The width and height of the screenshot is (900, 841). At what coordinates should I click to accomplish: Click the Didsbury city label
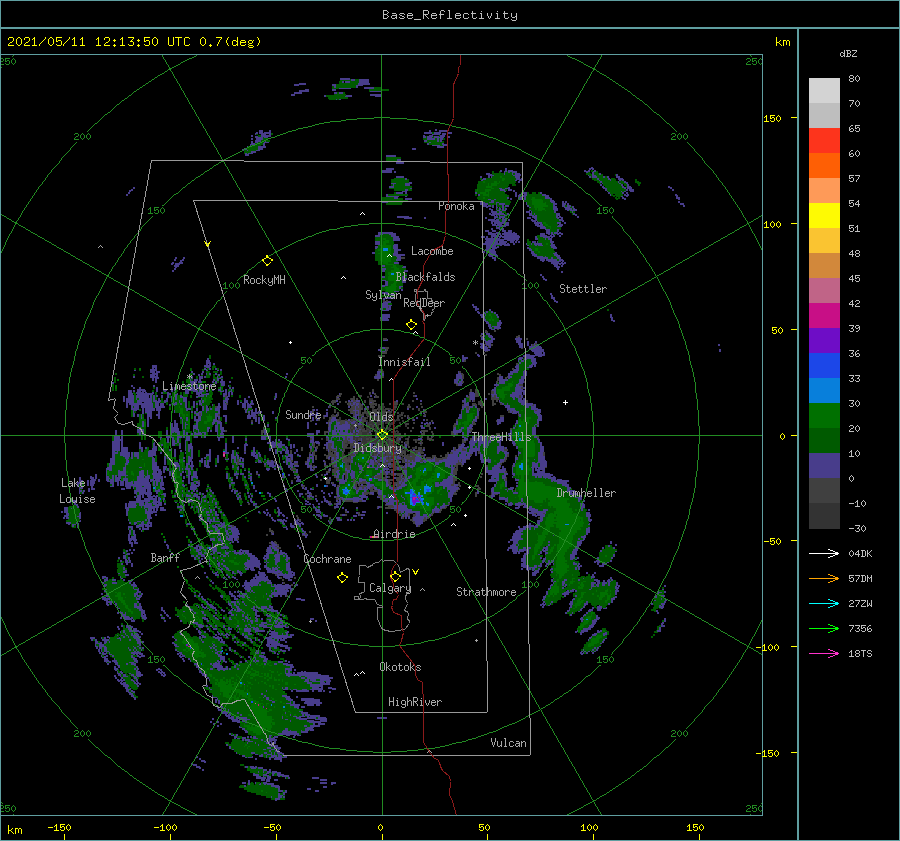(377, 448)
